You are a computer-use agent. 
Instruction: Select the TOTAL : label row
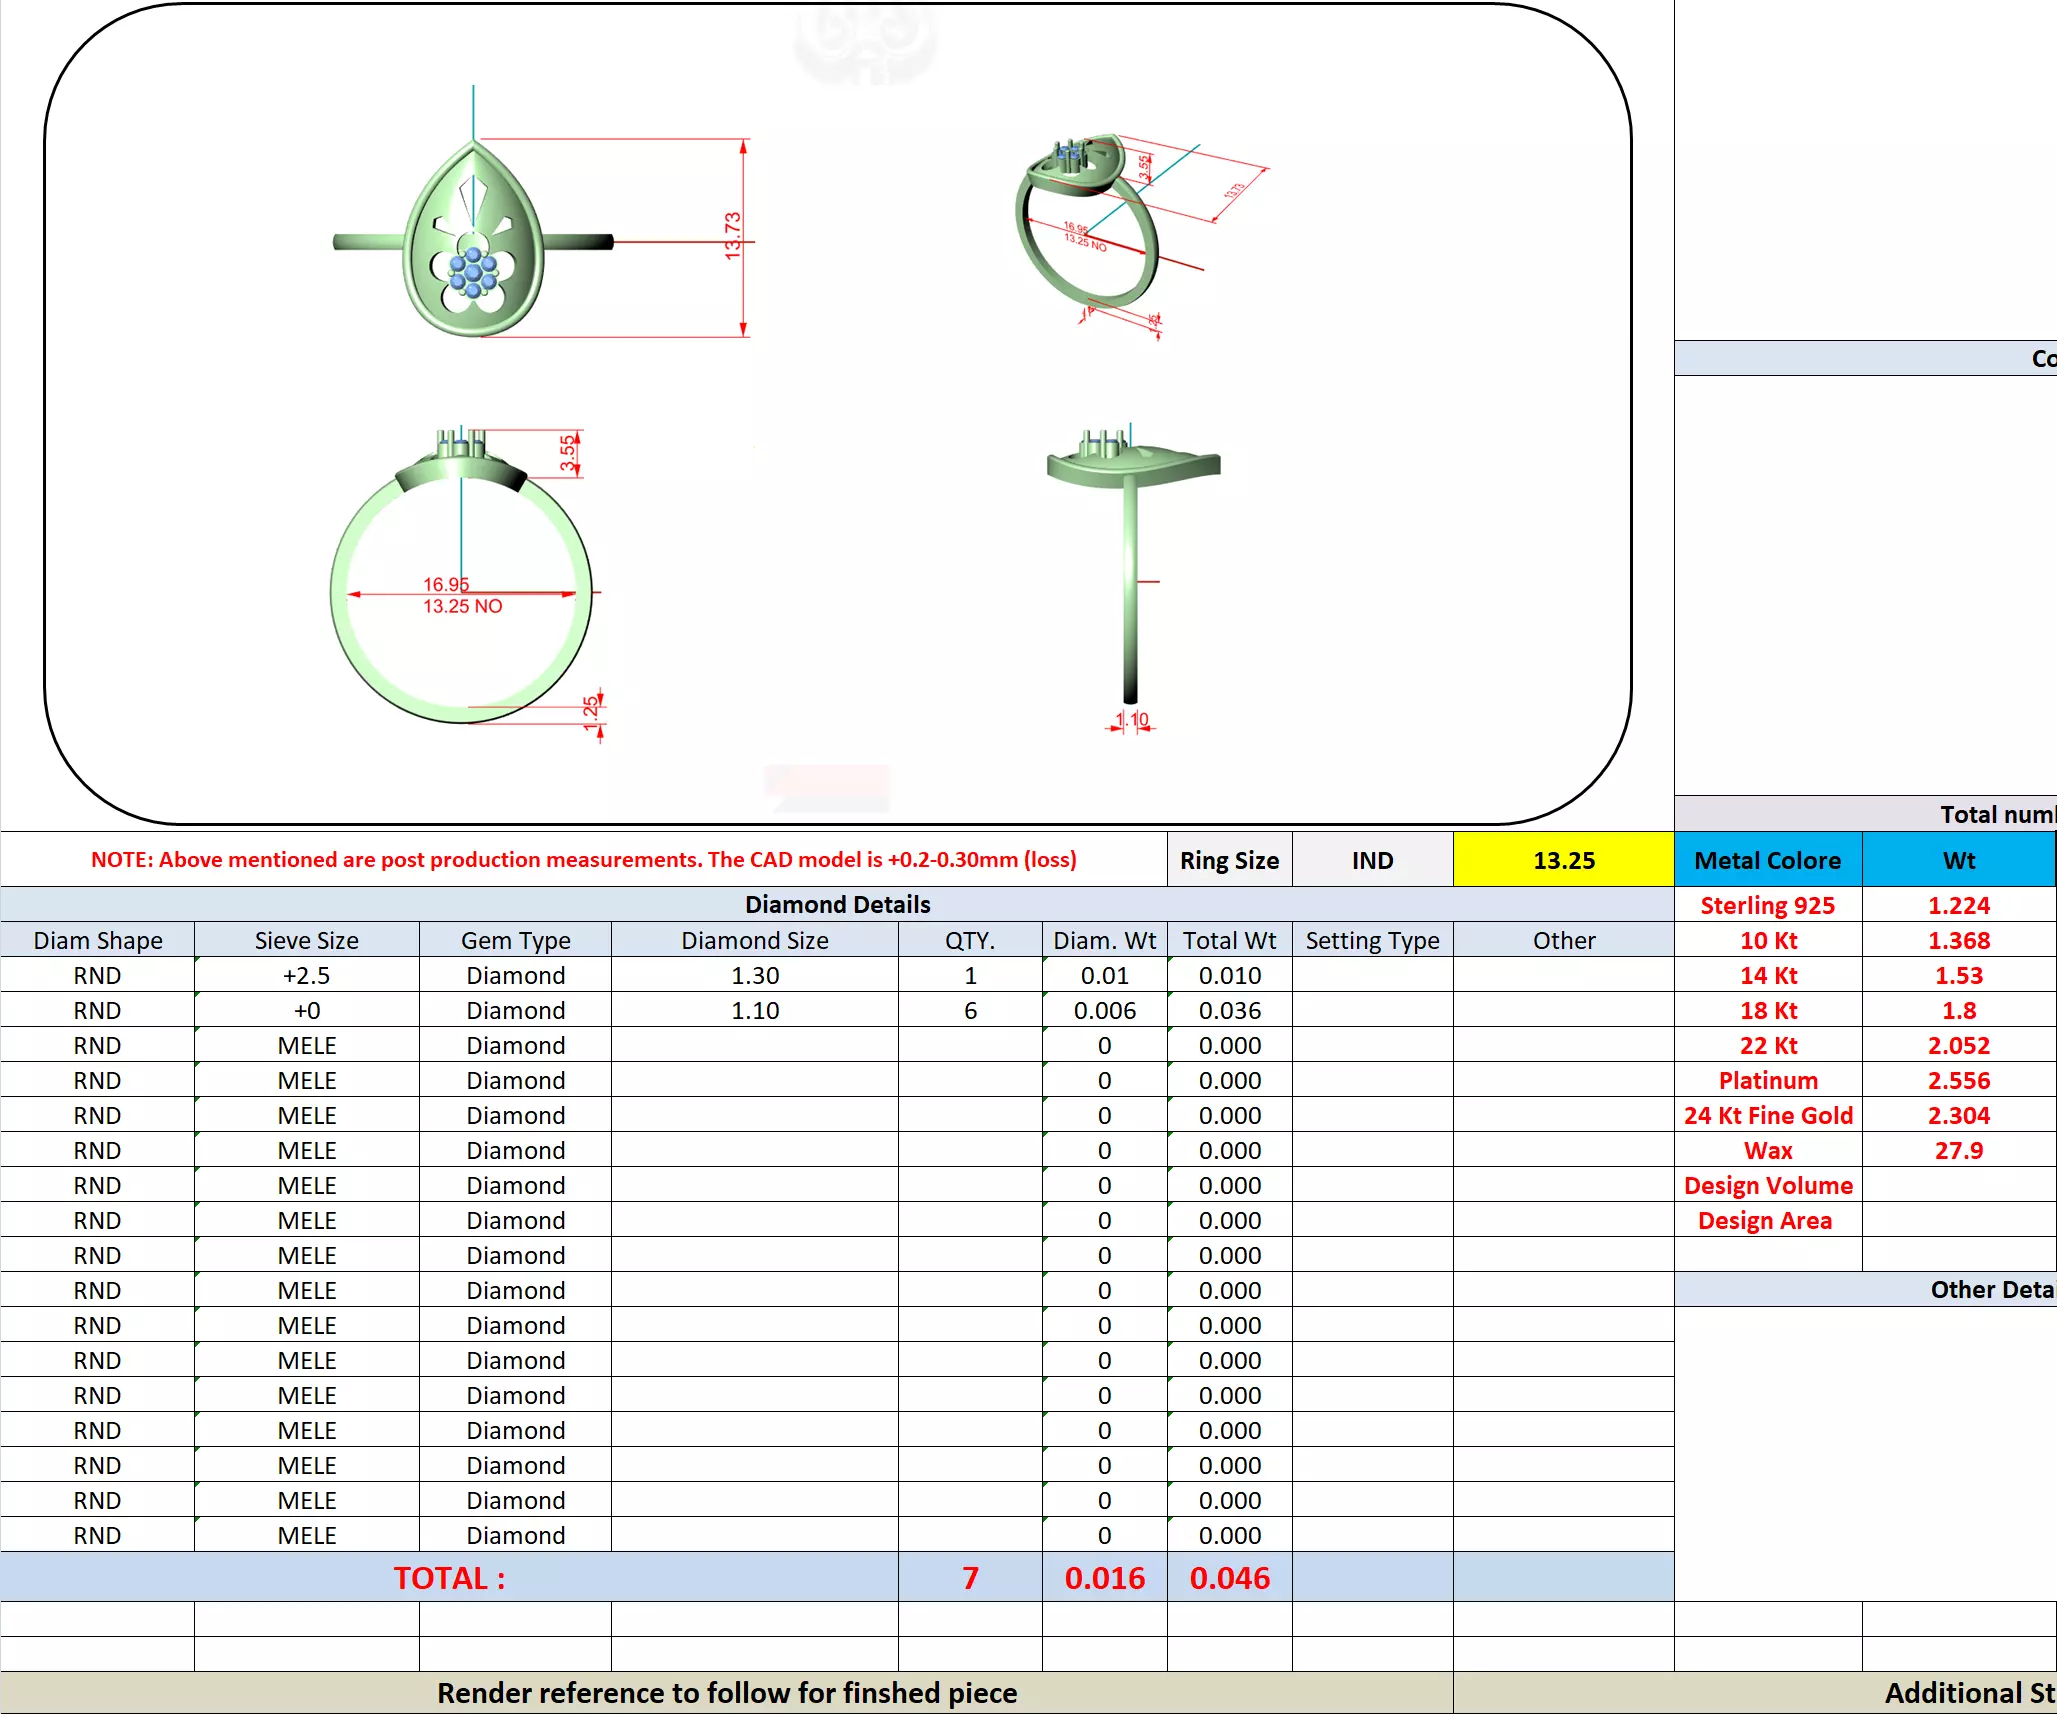tap(449, 1577)
